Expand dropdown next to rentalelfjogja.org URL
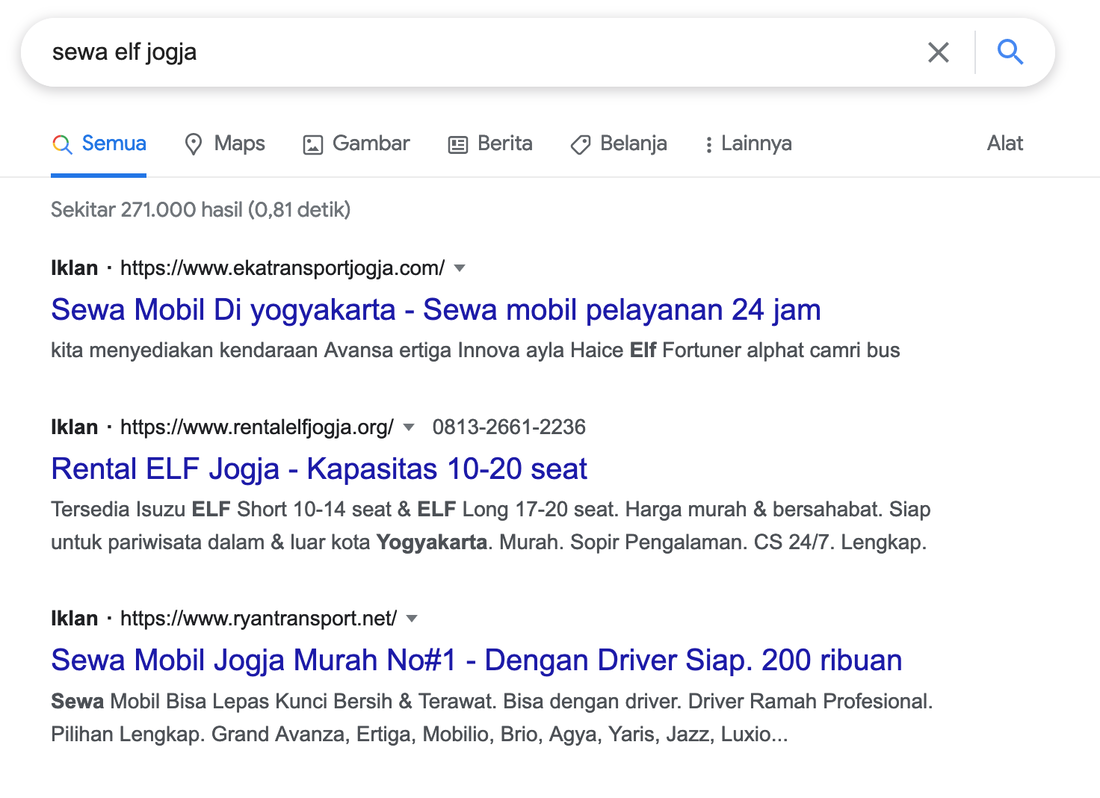The height and width of the screenshot is (798, 1100). pyautogui.click(x=408, y=428)
